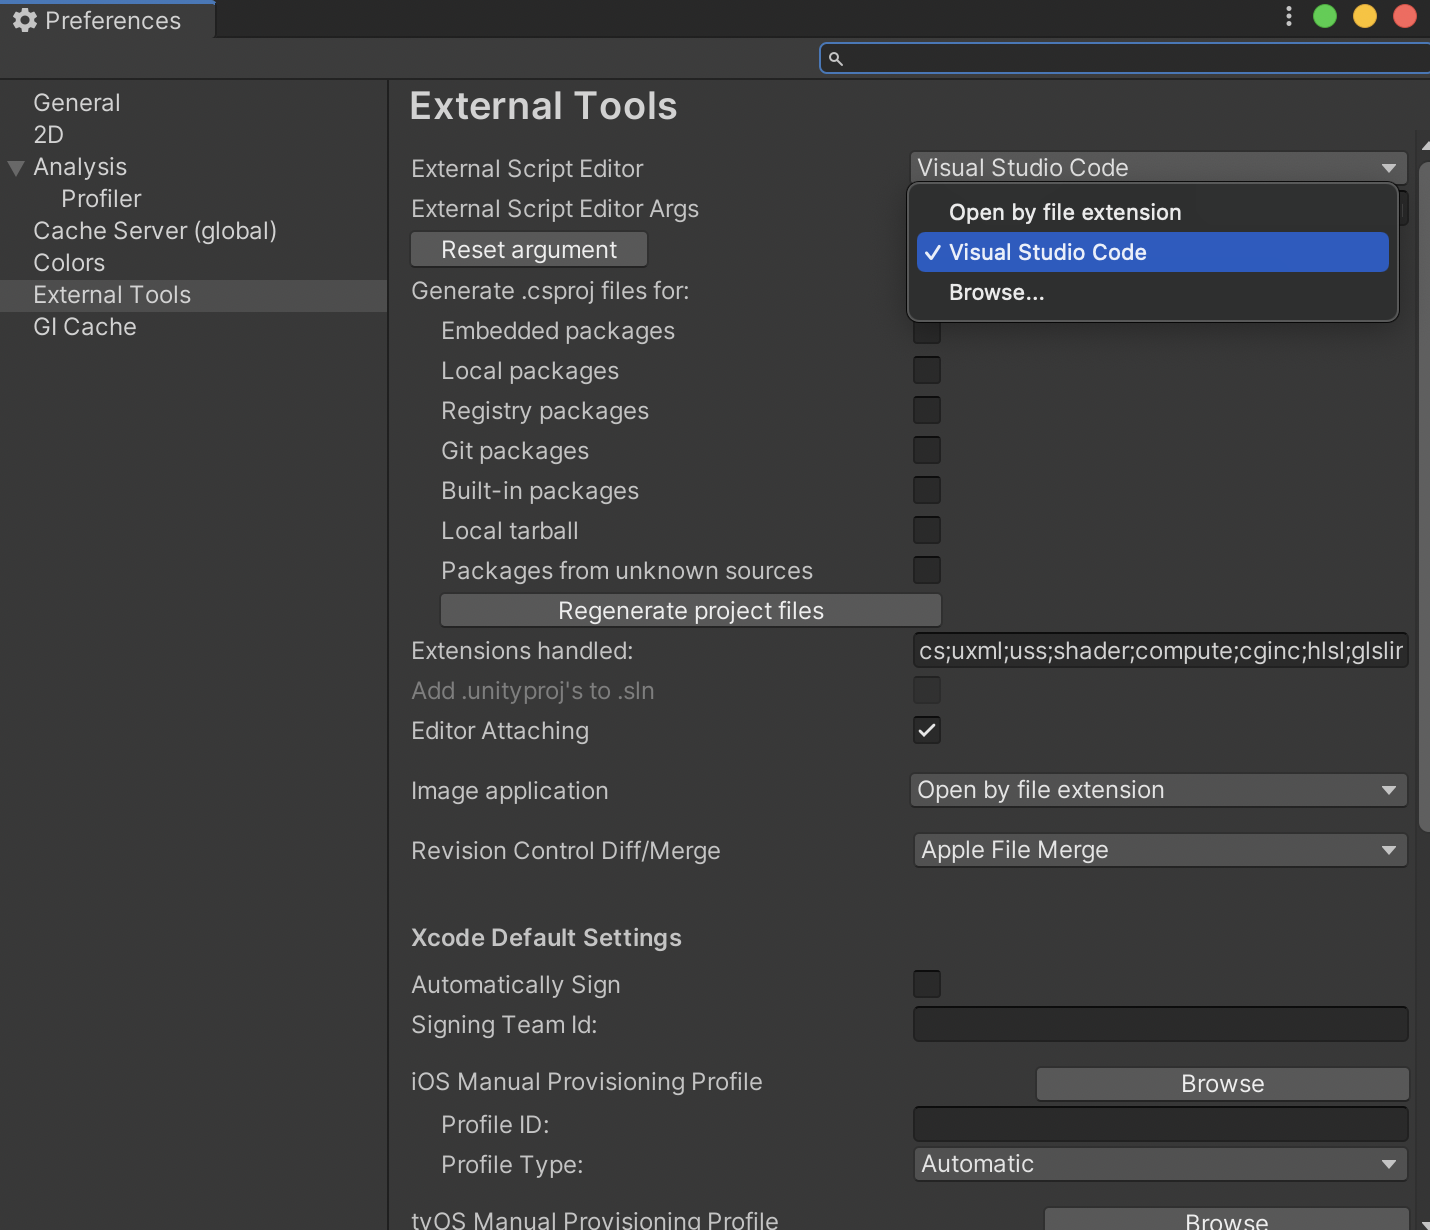Viewport: 1430px width, 1230px height.
Task: Collapse the Analysis tree group
Action: [x=16, y=168]
